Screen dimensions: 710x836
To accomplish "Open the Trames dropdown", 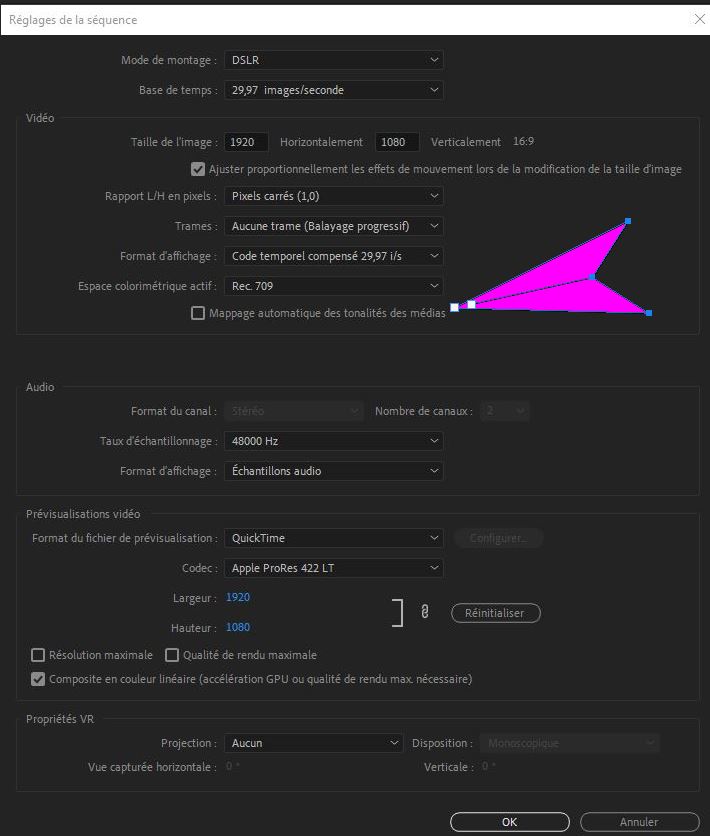I will pos(333,226).
